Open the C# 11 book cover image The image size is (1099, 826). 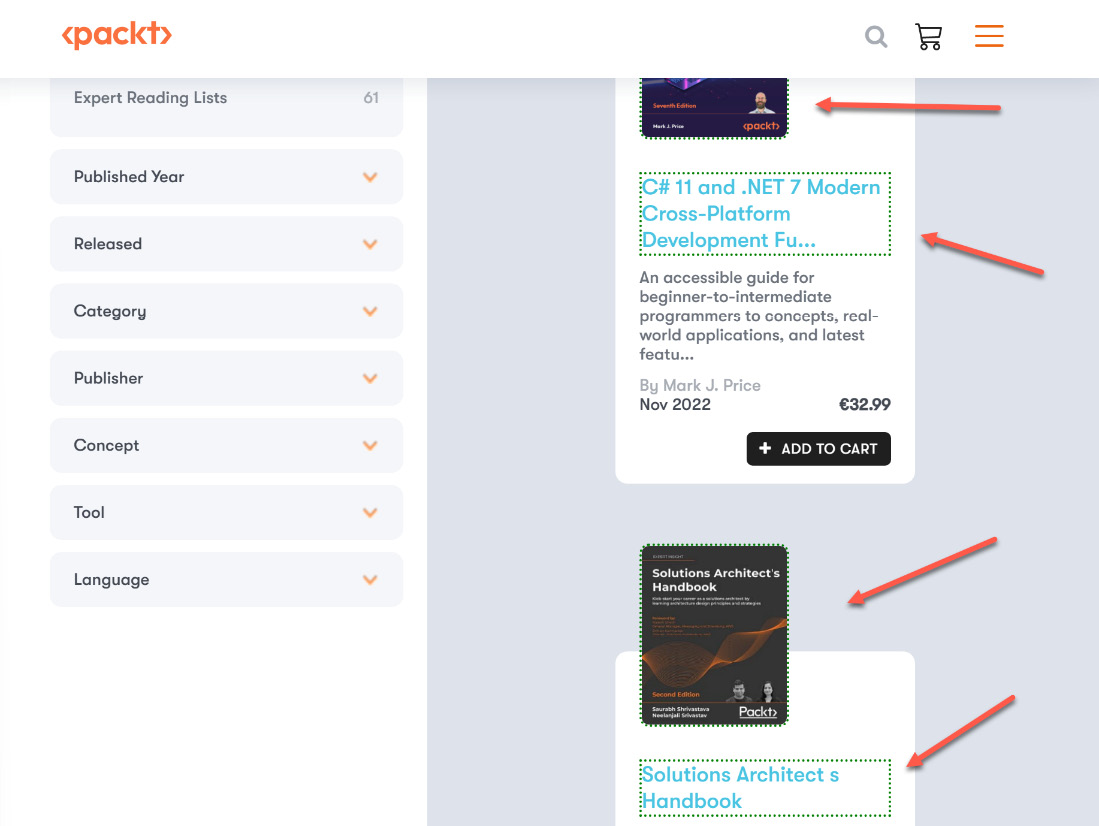(x=714, y=108)
